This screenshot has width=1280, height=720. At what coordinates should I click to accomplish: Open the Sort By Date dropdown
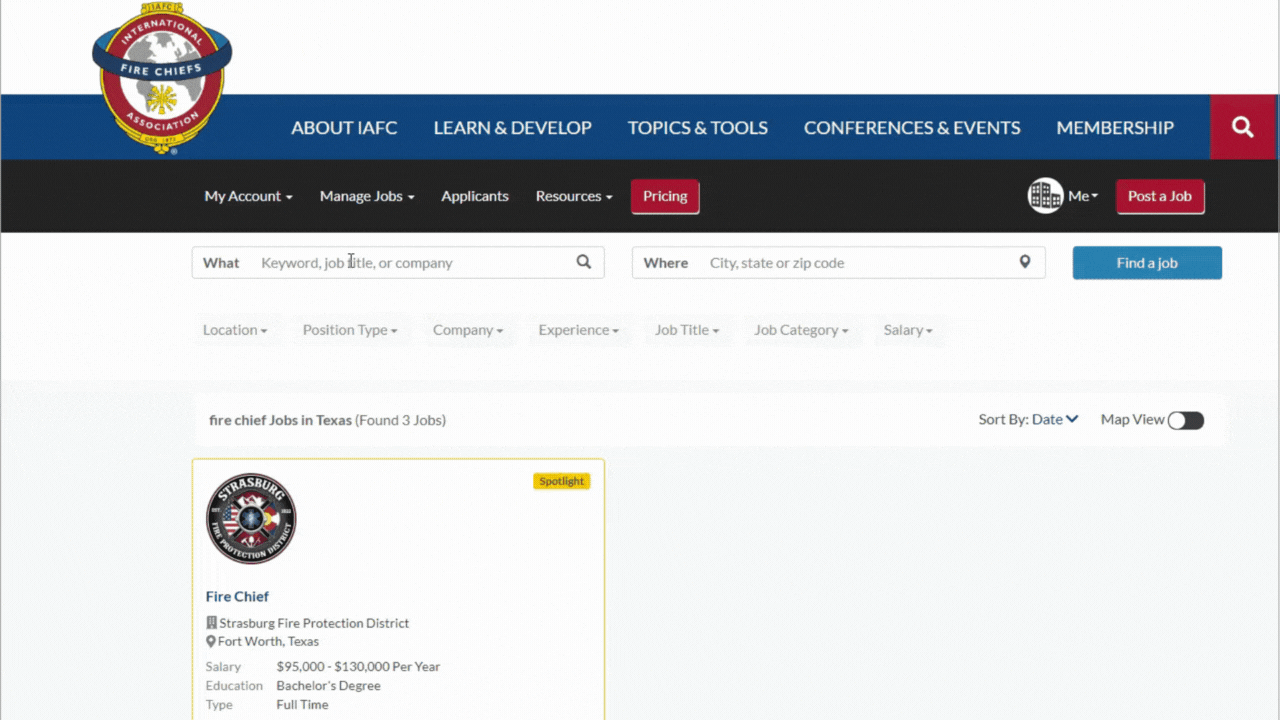point(1054,420)
